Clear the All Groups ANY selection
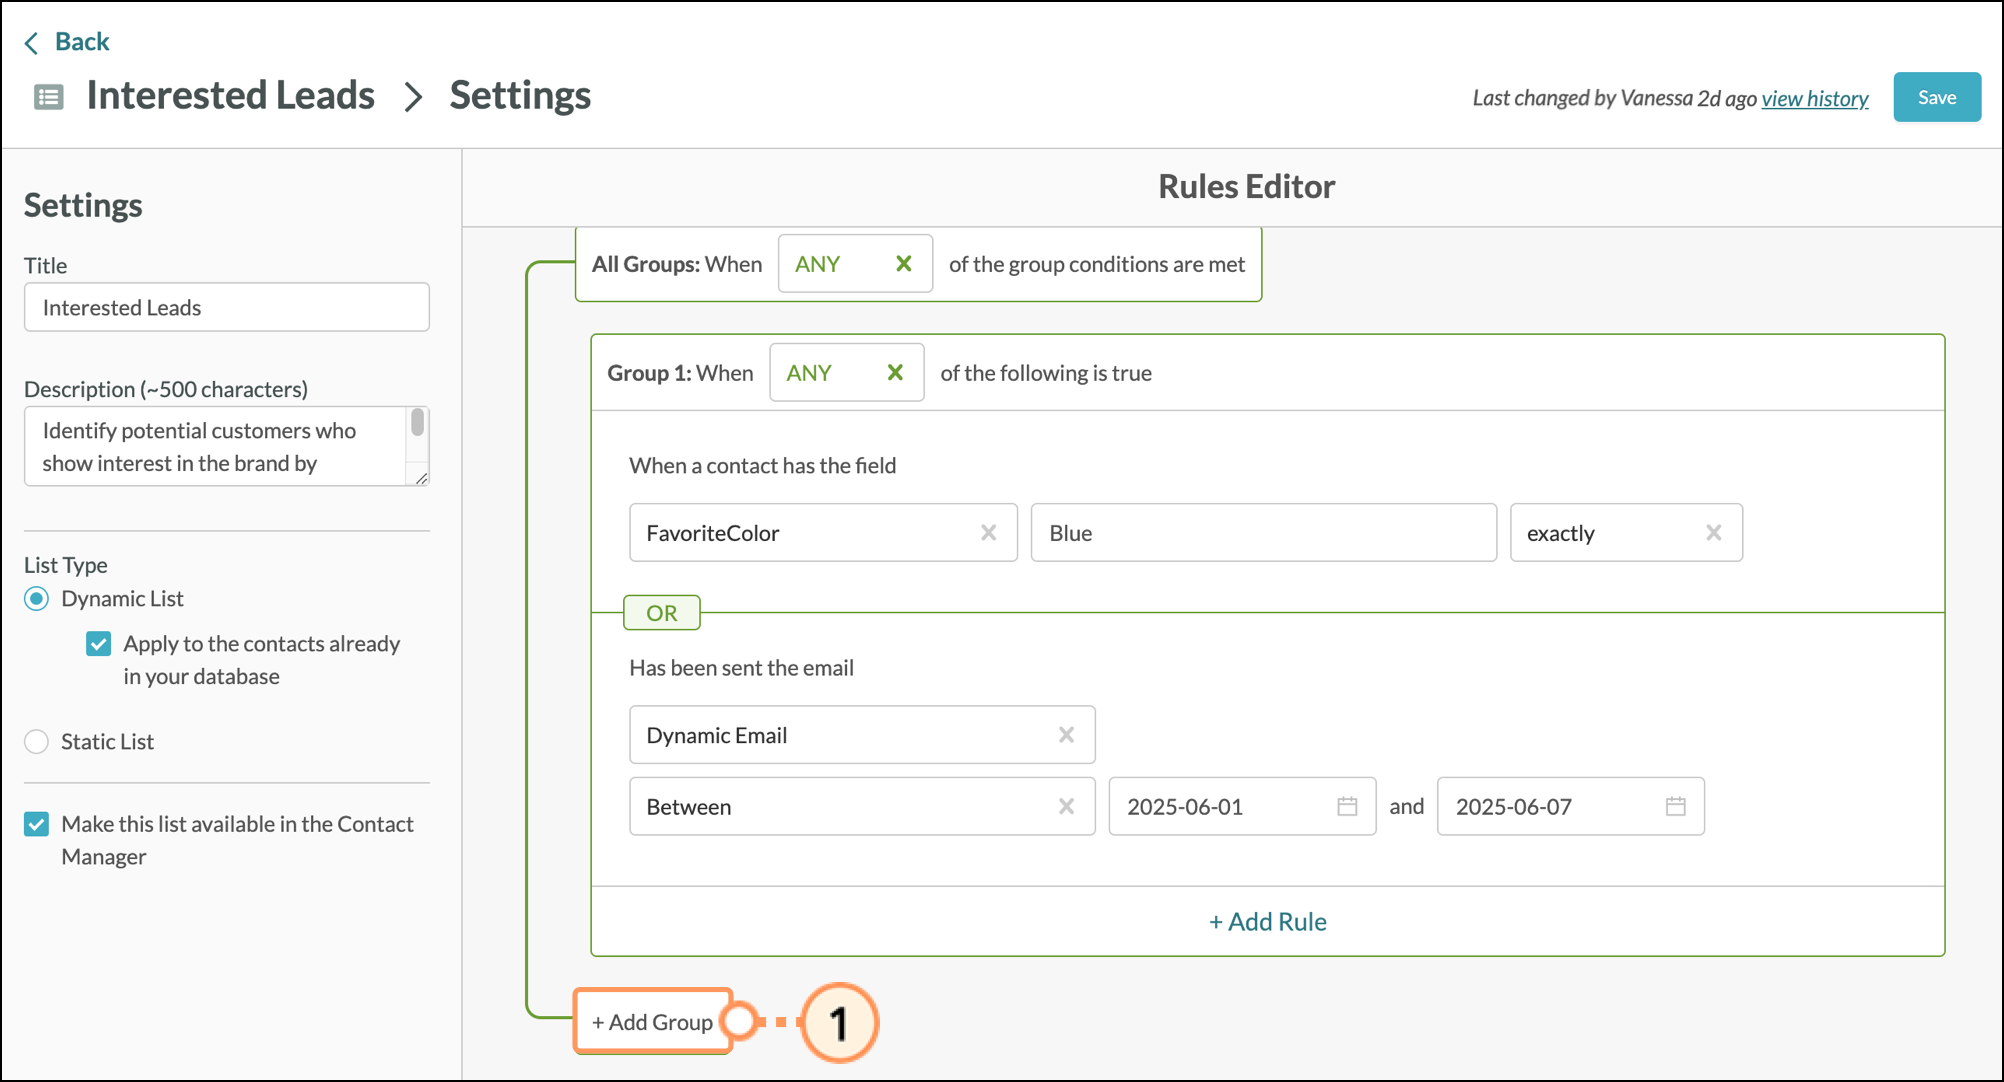The image size is (2004, 1082). pyautogui.click(x=903, y=264)
